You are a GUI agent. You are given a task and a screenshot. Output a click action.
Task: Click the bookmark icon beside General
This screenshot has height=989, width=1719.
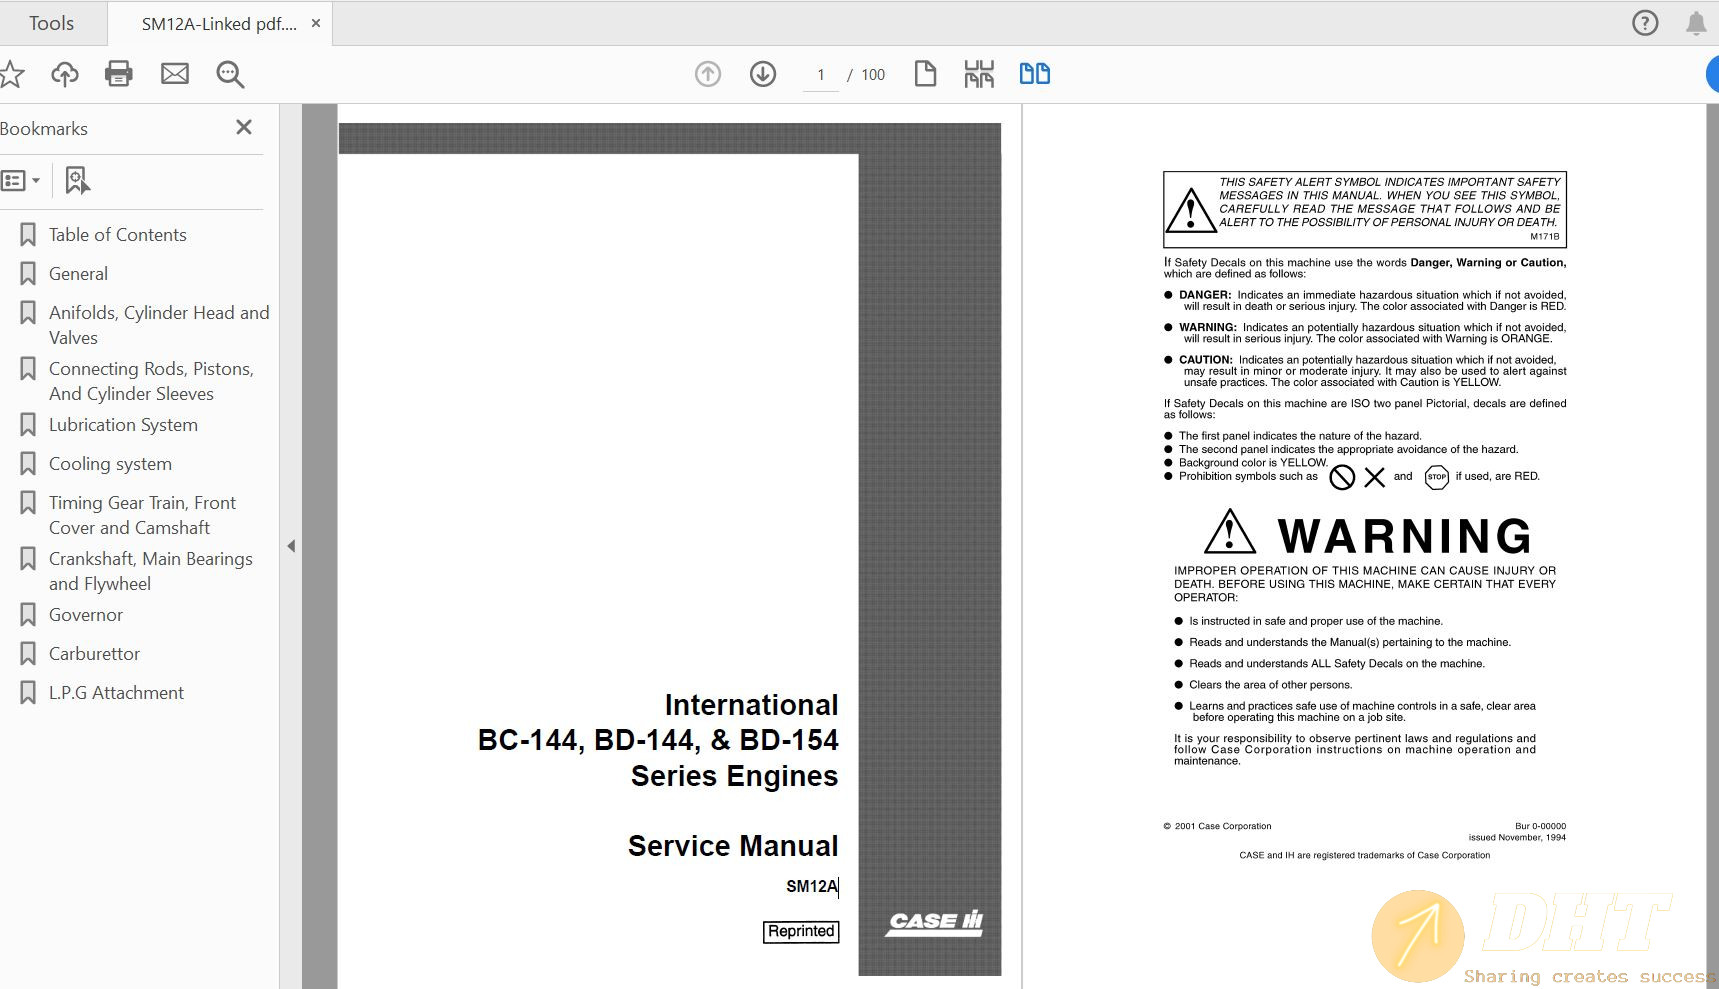[28, 274]
